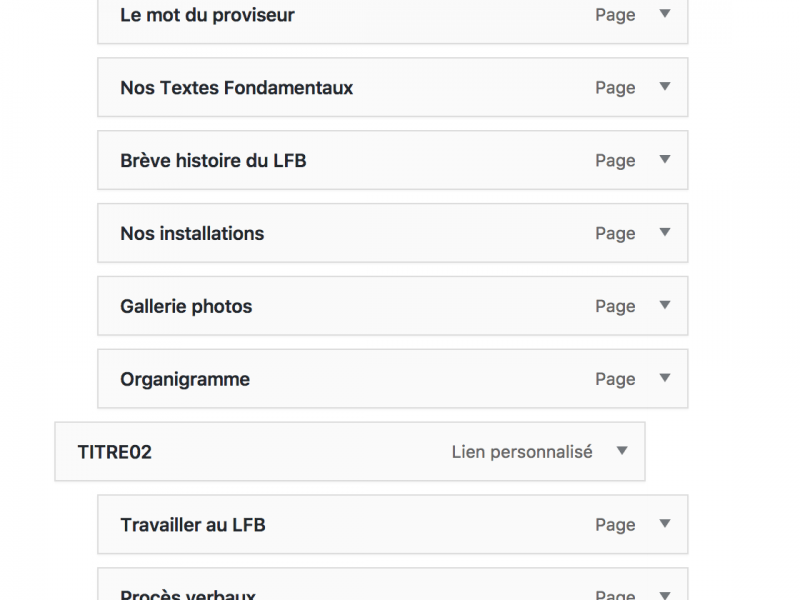Expand Nos Textes Fondamentaux settings arrow
The width and height of the screenshot is (800, 600).
665,87
